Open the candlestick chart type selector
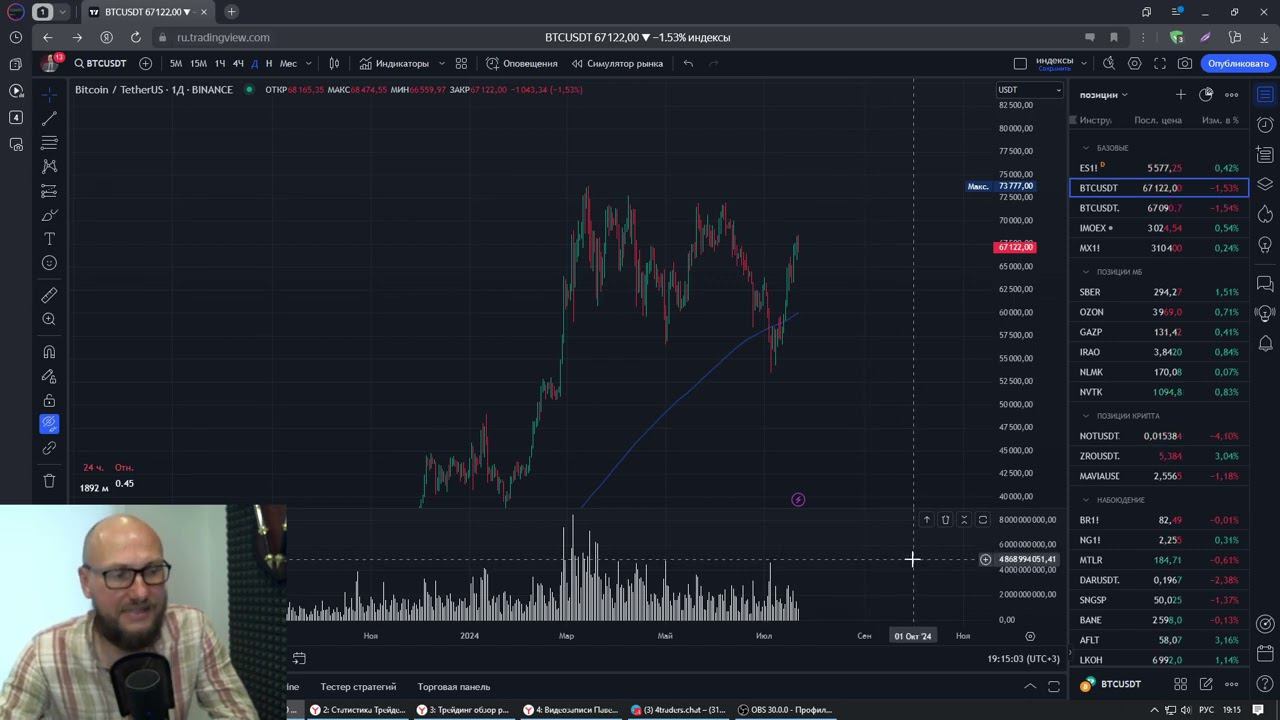Screen dimensions: 1280x720 (334, 63)
